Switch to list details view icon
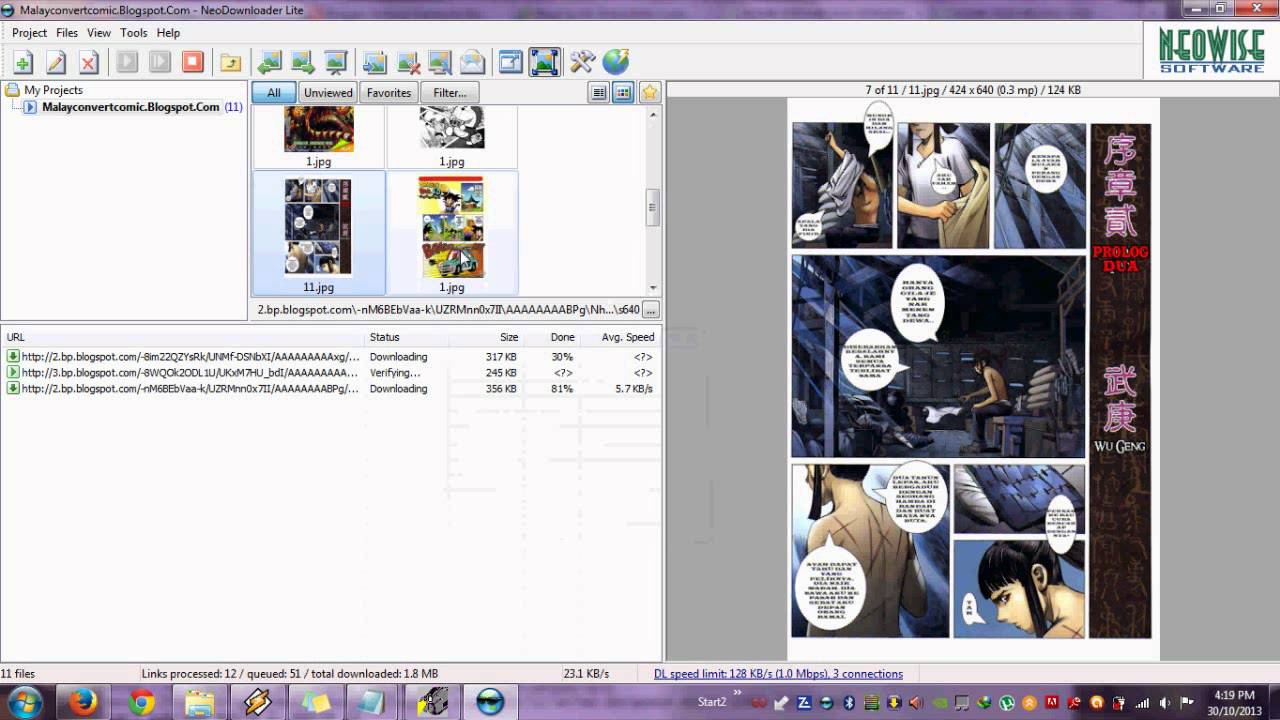This screenshot has width=1280, height=720. (599, 92)
